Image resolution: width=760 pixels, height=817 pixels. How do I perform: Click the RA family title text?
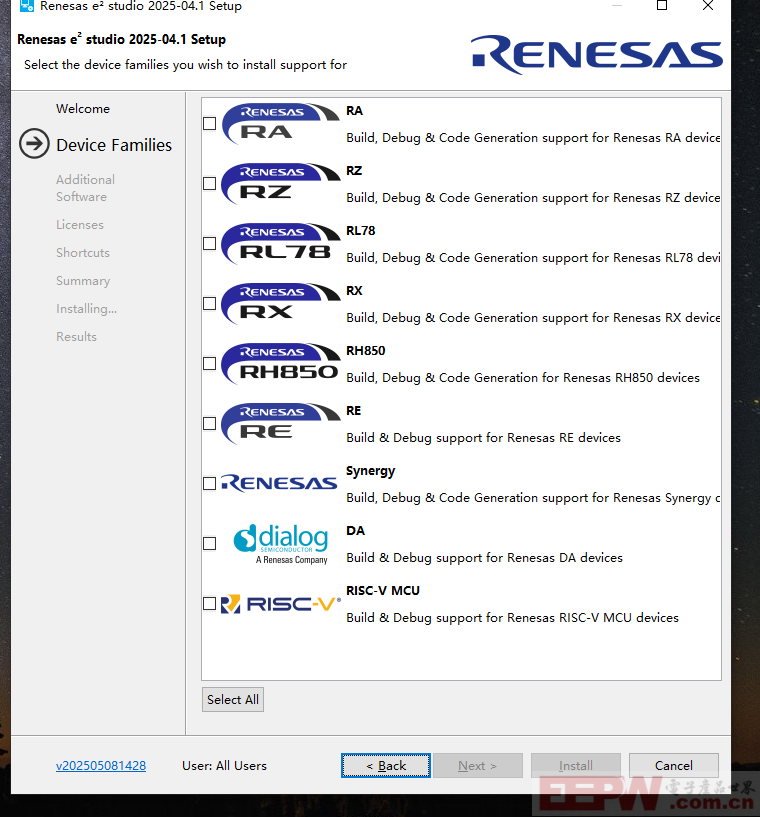click(x=355, y=111)
